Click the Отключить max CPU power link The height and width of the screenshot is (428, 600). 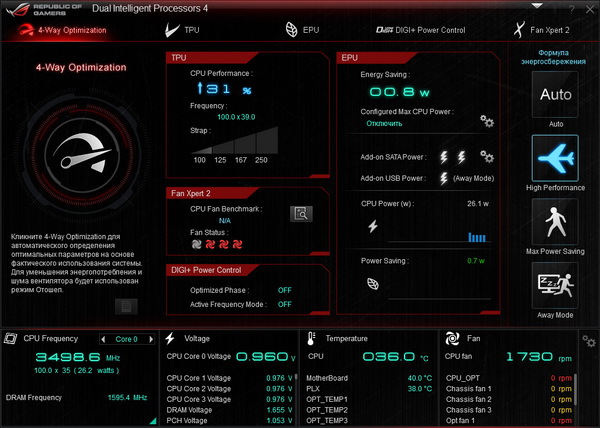[384, 124]
